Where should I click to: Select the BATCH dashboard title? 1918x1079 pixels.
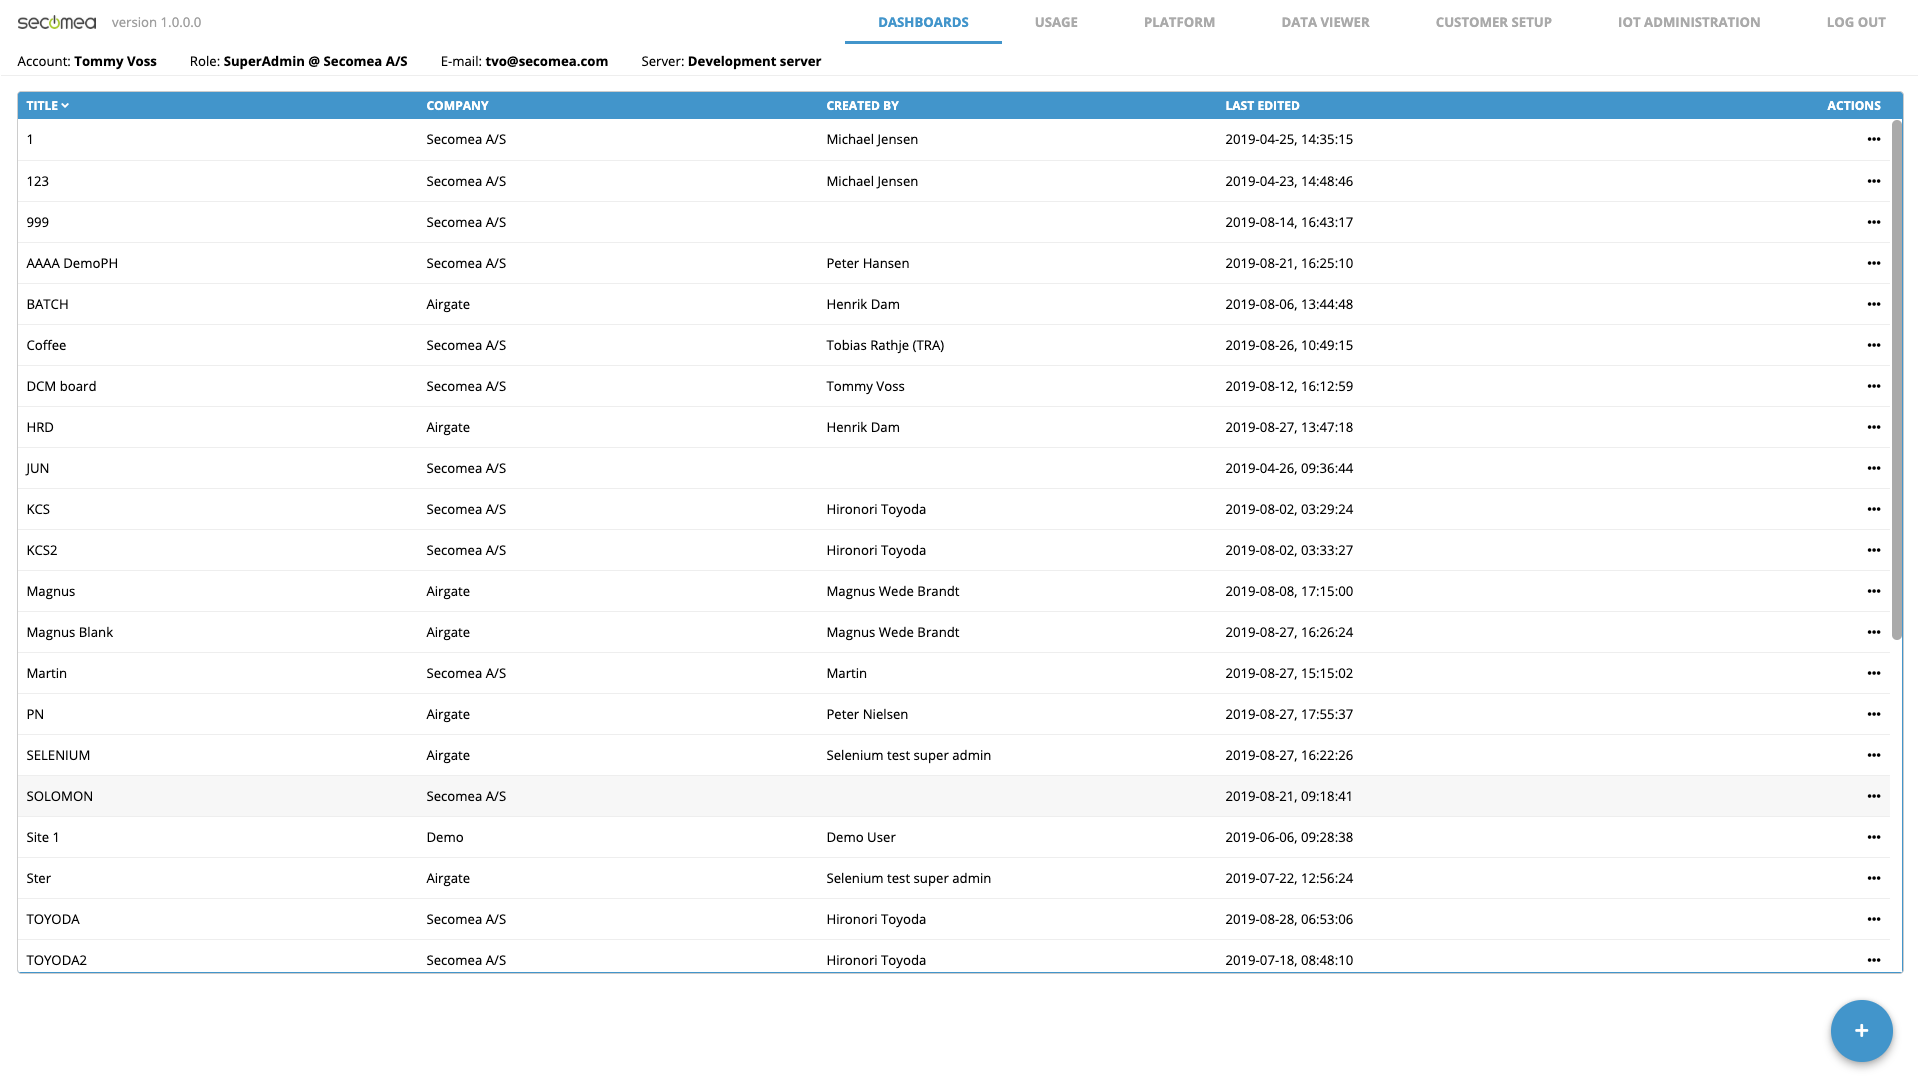(47, 304)
